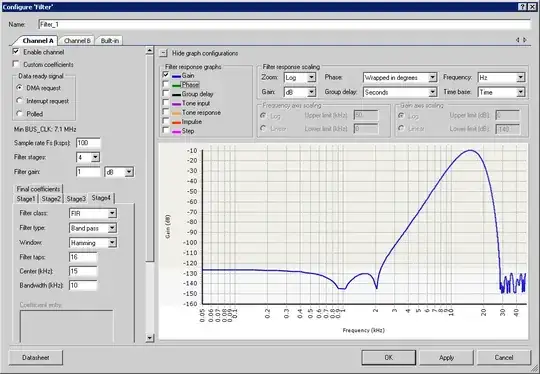
Task: Toggle the Impulse graph checkbox
Action: [x=166, y=121]
